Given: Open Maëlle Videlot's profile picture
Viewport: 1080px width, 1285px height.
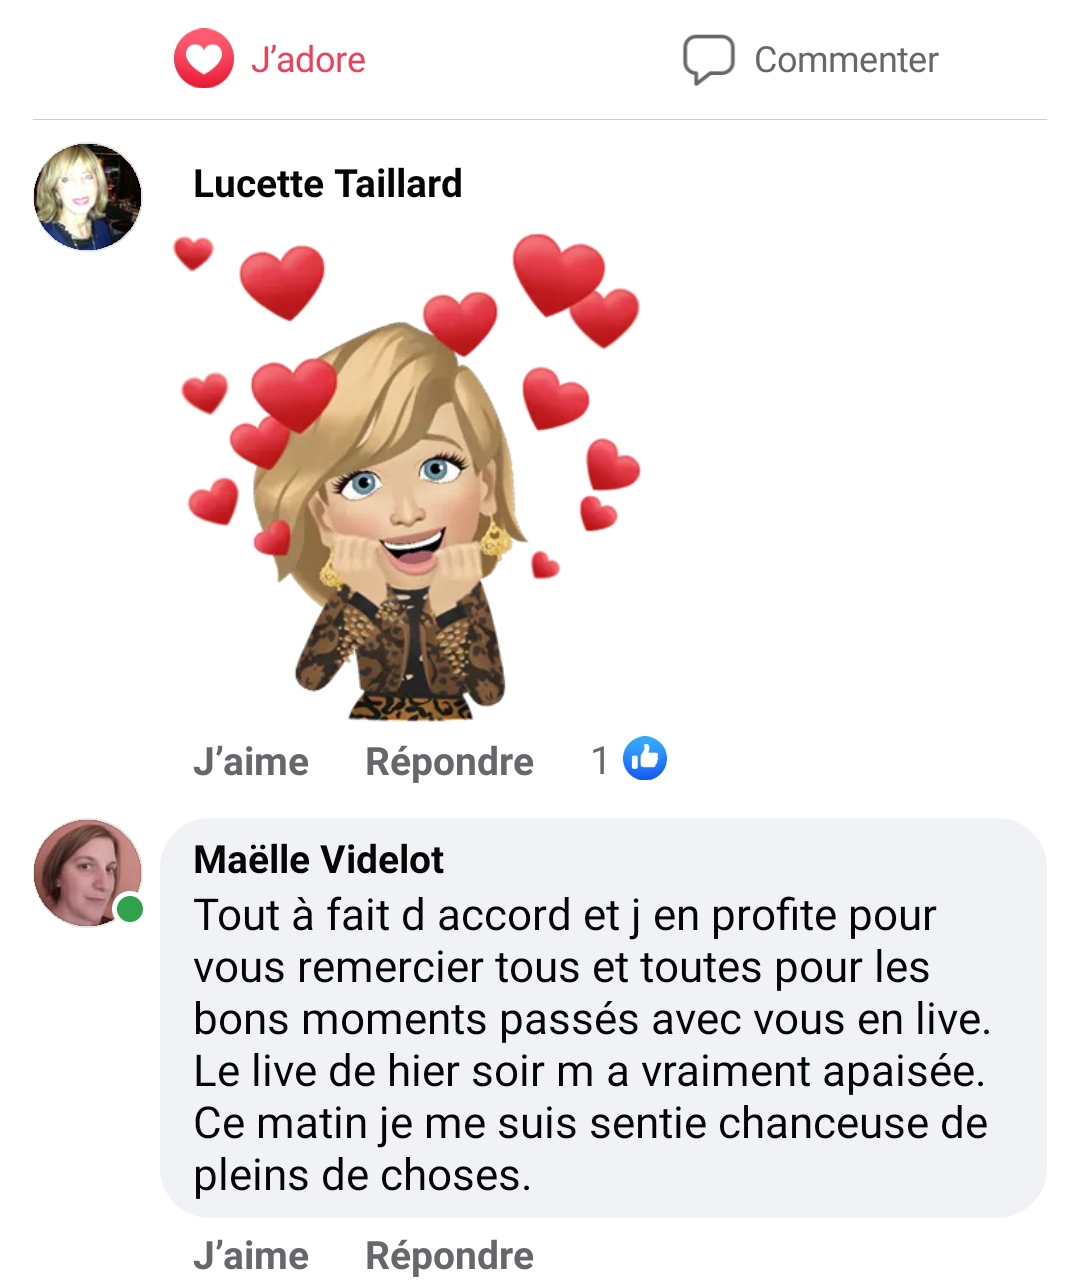Looking at the screenshot, I should click(86, 872).
